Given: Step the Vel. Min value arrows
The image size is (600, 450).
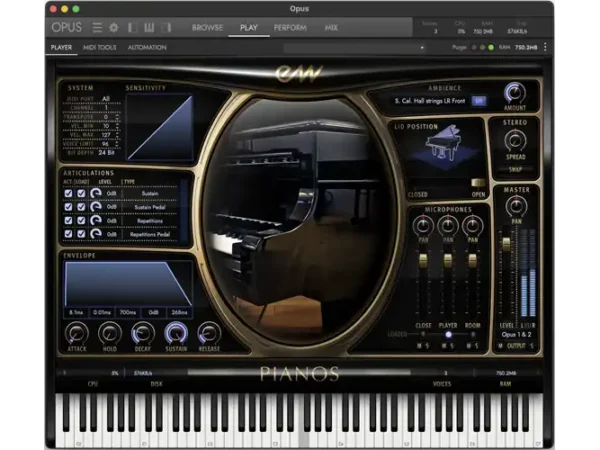Looking at the screenshot, I should [x=117, y=126].
